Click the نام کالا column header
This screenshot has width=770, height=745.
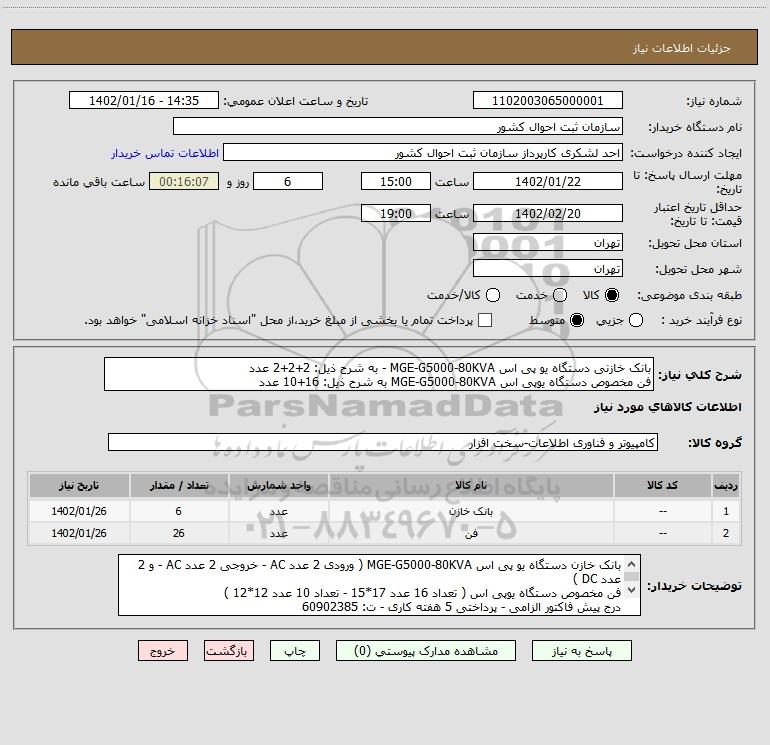[x=471, y=486]
